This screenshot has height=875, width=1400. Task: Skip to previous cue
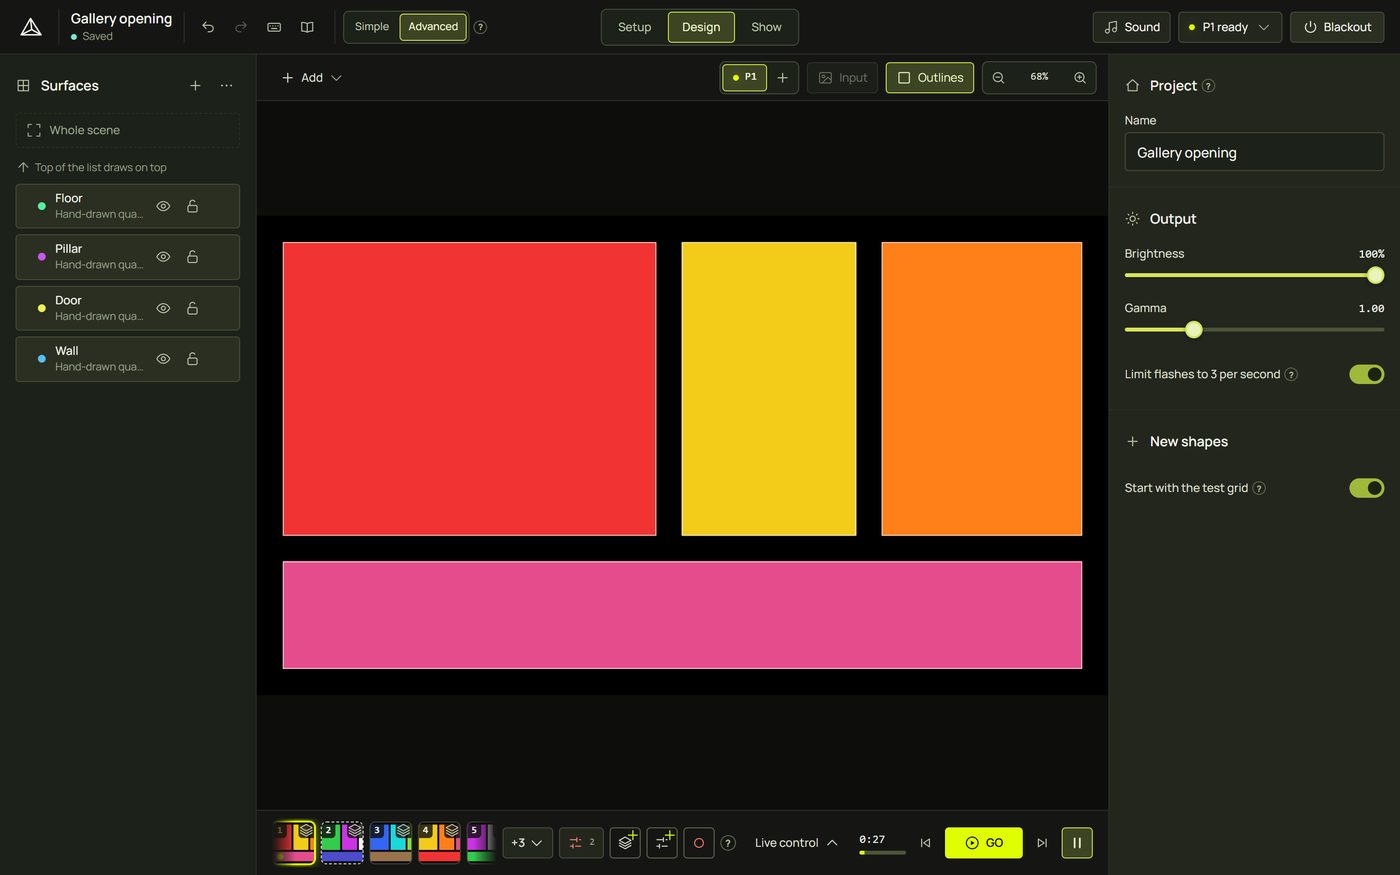point(925,843)
